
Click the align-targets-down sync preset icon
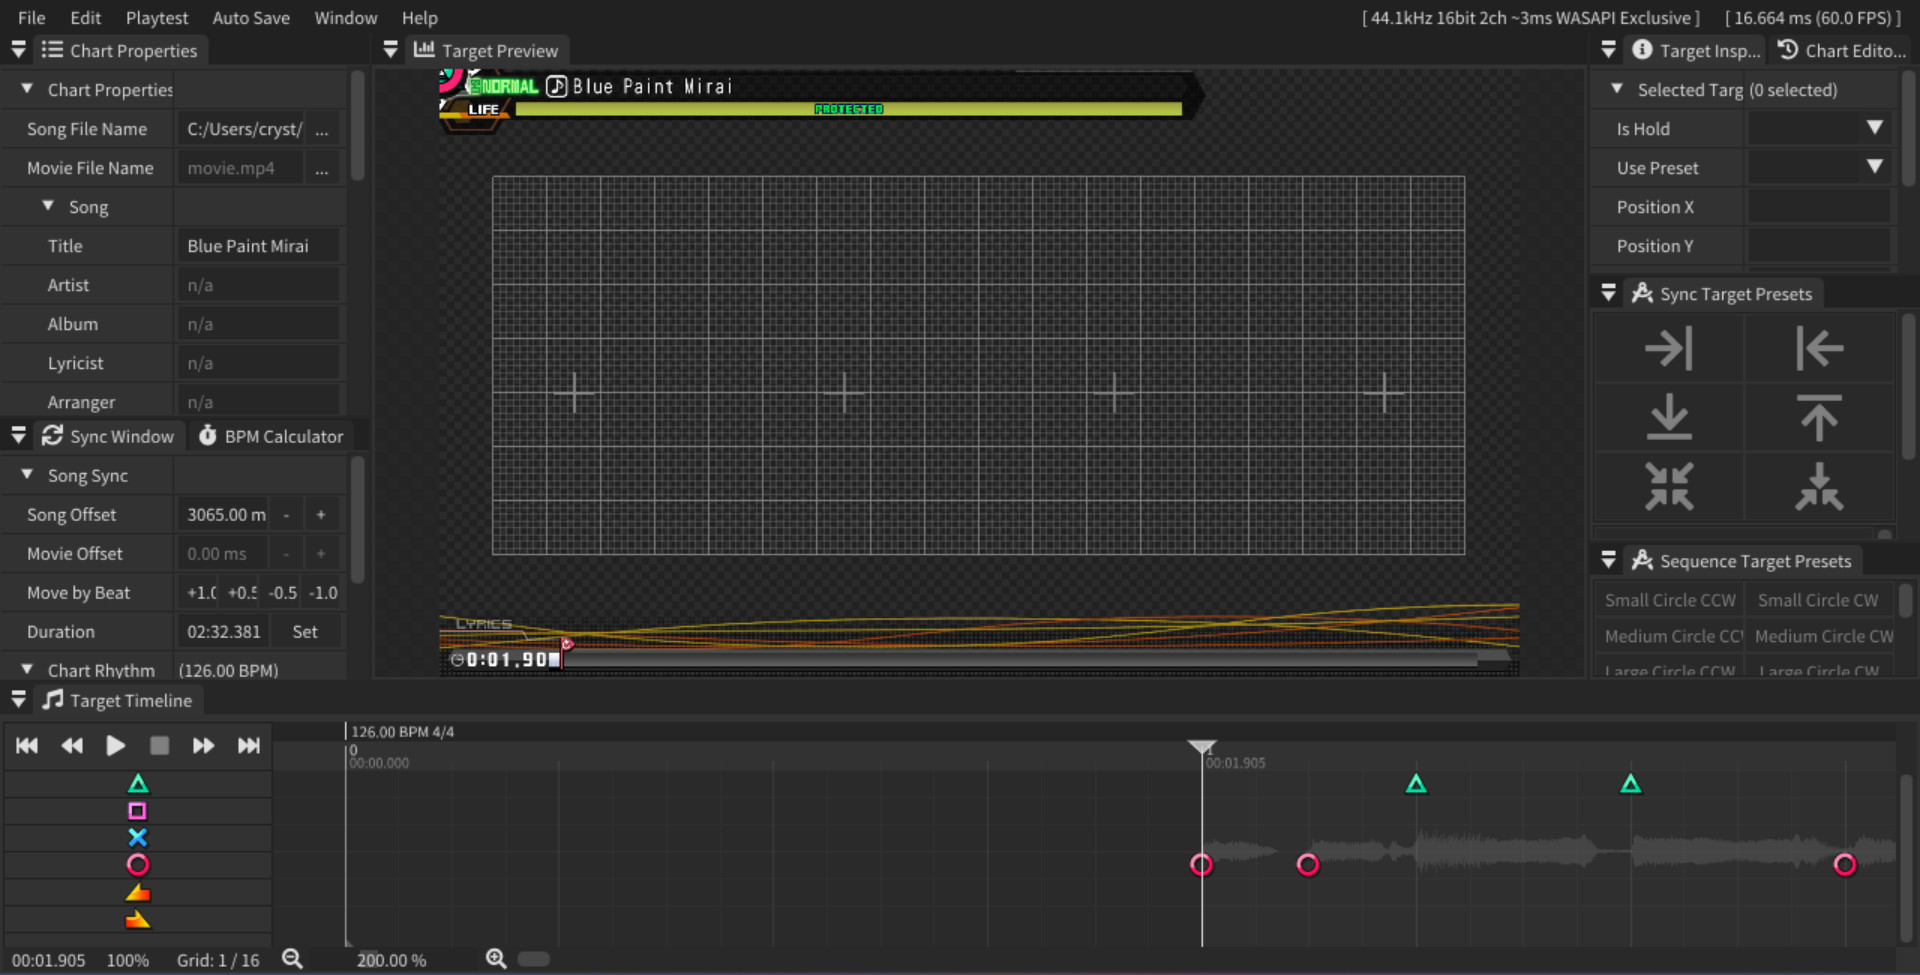[x=1670, y=418]
